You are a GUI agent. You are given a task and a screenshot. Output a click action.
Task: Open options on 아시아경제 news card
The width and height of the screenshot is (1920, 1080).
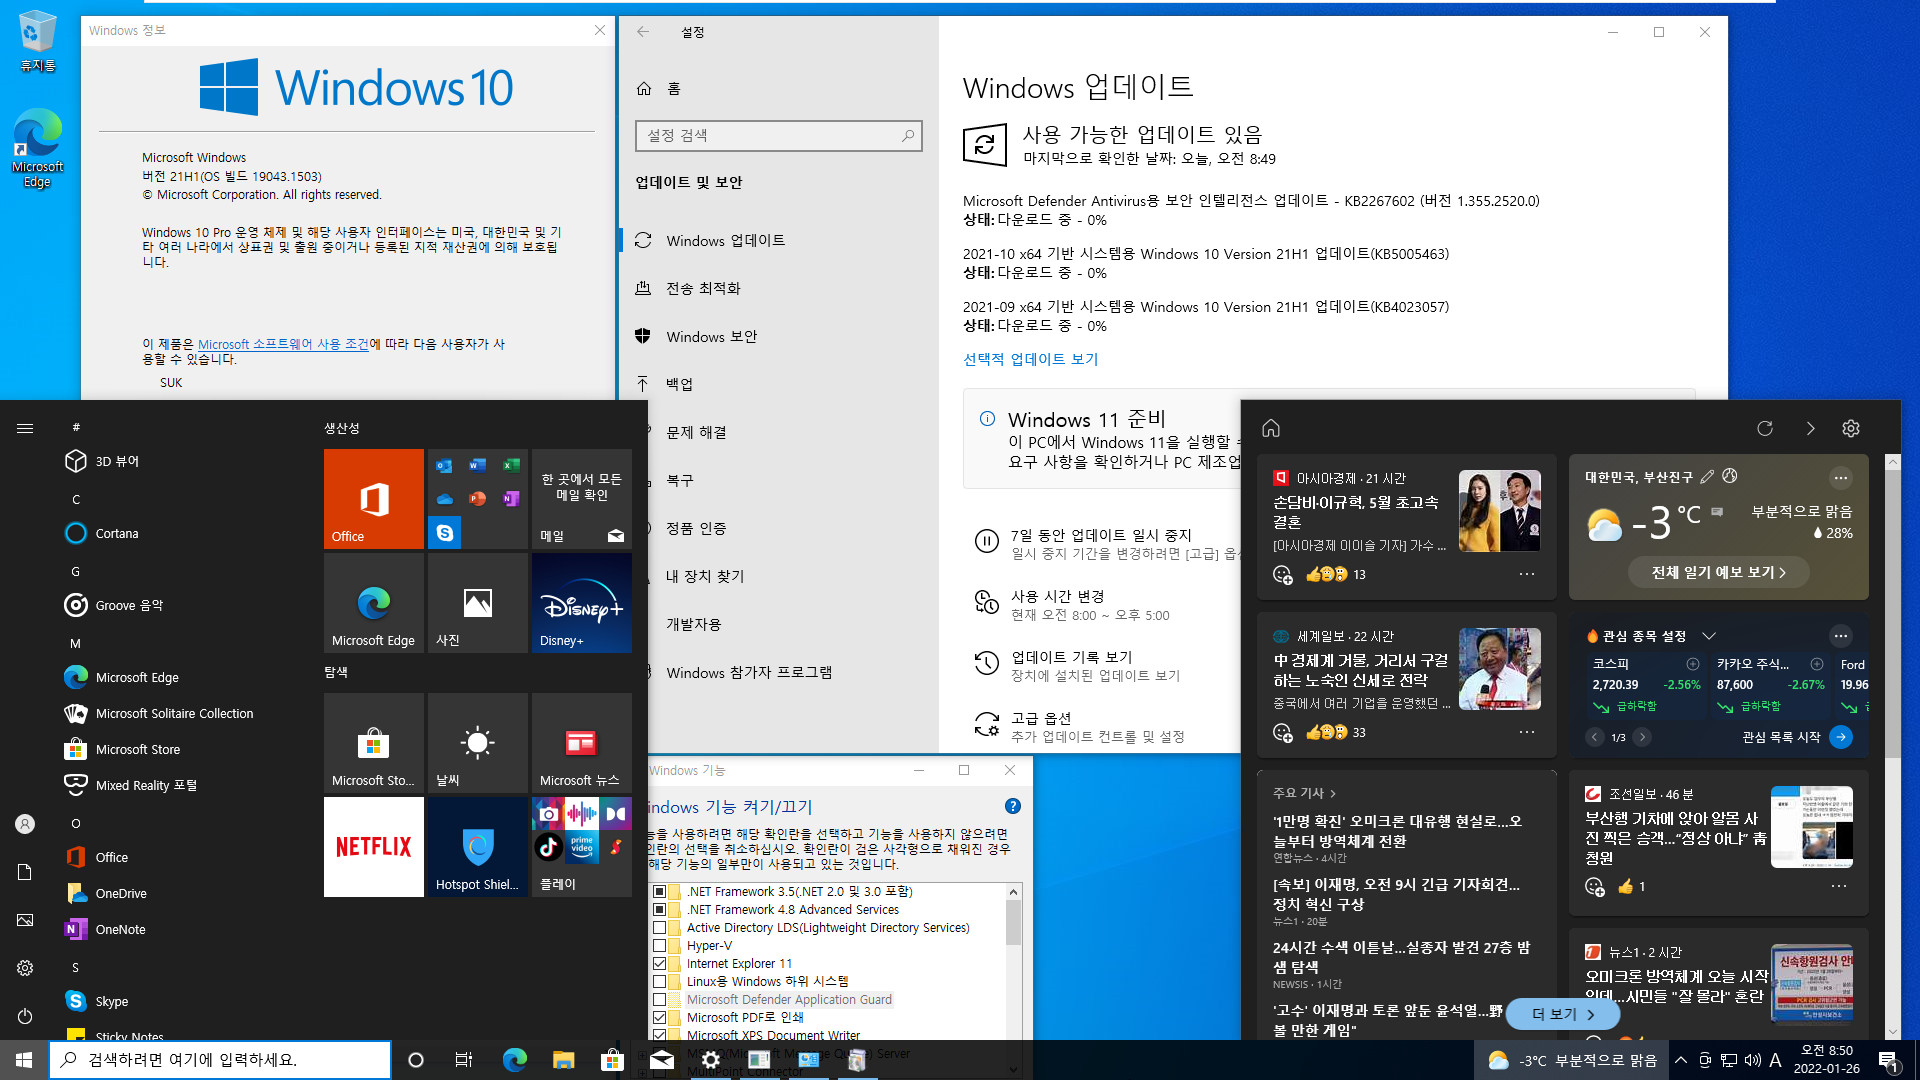coord(1527,574)
